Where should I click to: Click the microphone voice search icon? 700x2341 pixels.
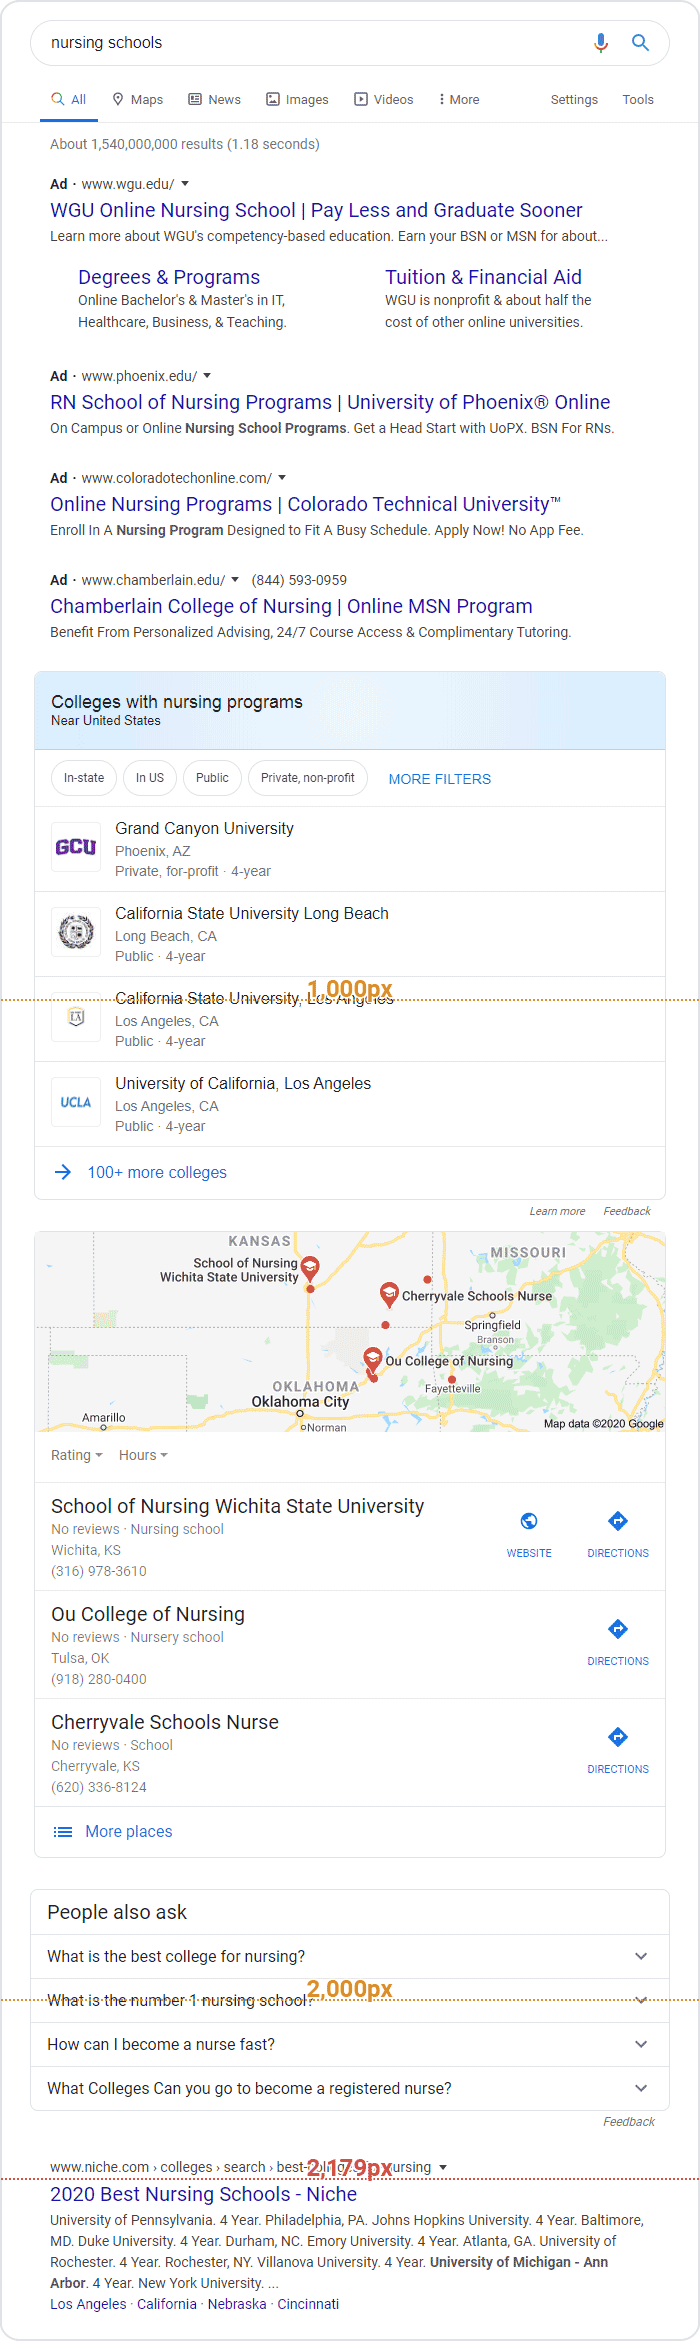[x=601, y=43]
